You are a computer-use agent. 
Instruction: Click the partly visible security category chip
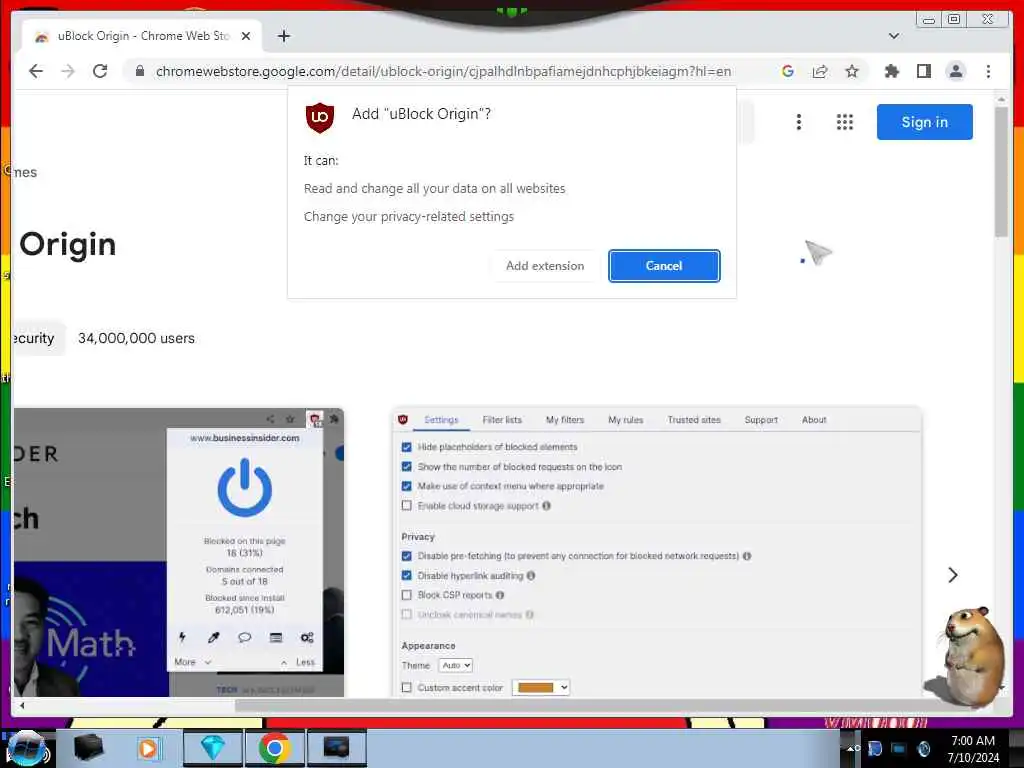click(x=38, y=338)
